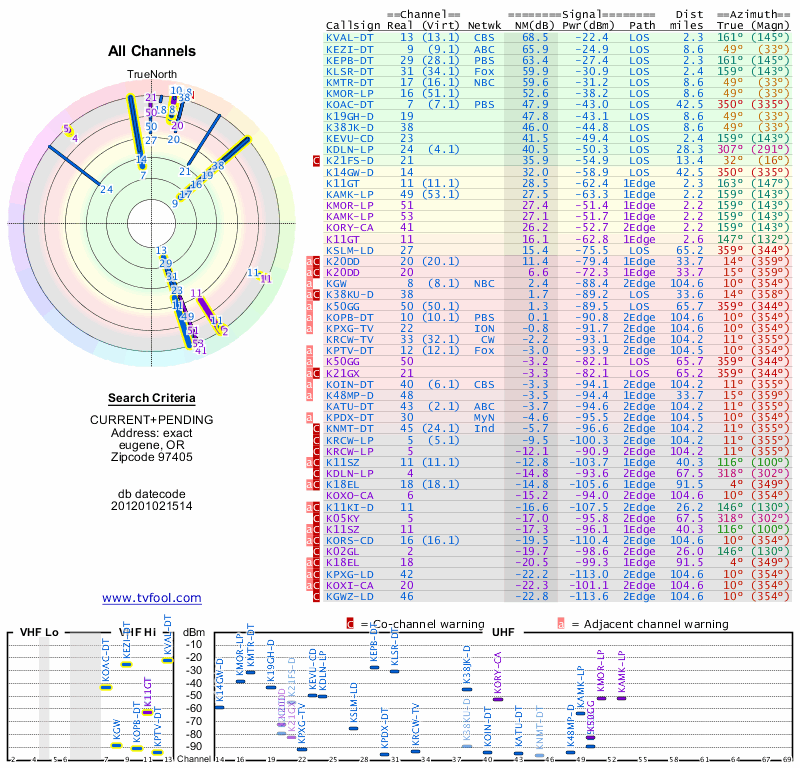Image resolution: width=800 pixels, height=768 pixels.
Task: Choose the KOIN-DT callsign in the table
Action: [349, 384]
